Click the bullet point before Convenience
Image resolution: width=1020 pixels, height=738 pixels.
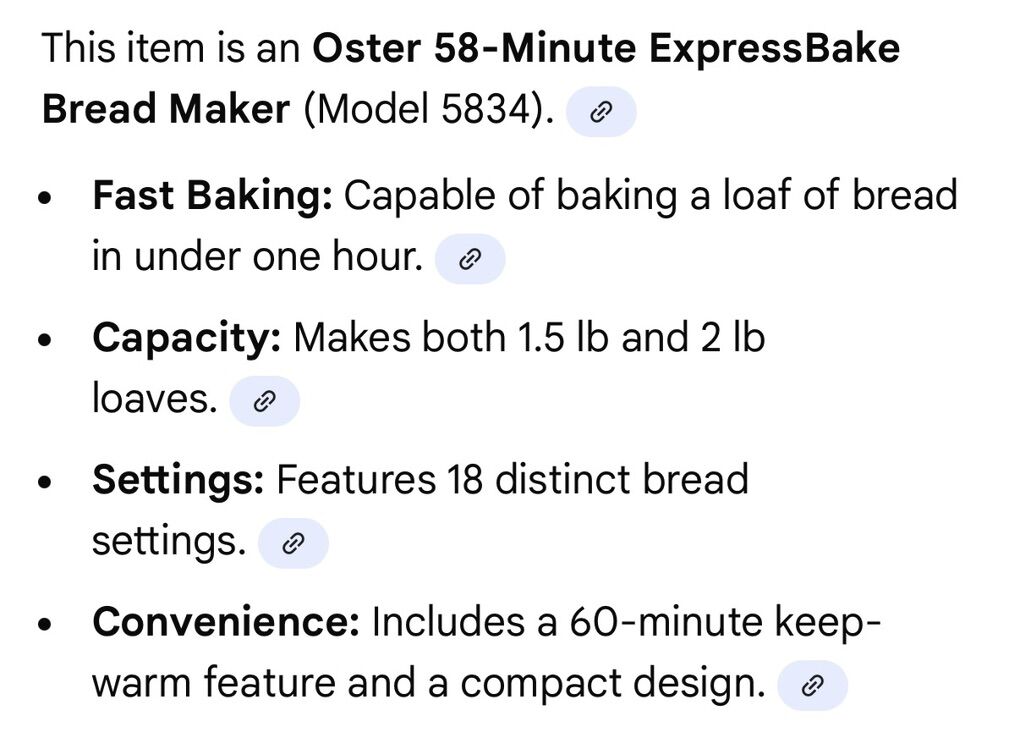coord(44,625)
